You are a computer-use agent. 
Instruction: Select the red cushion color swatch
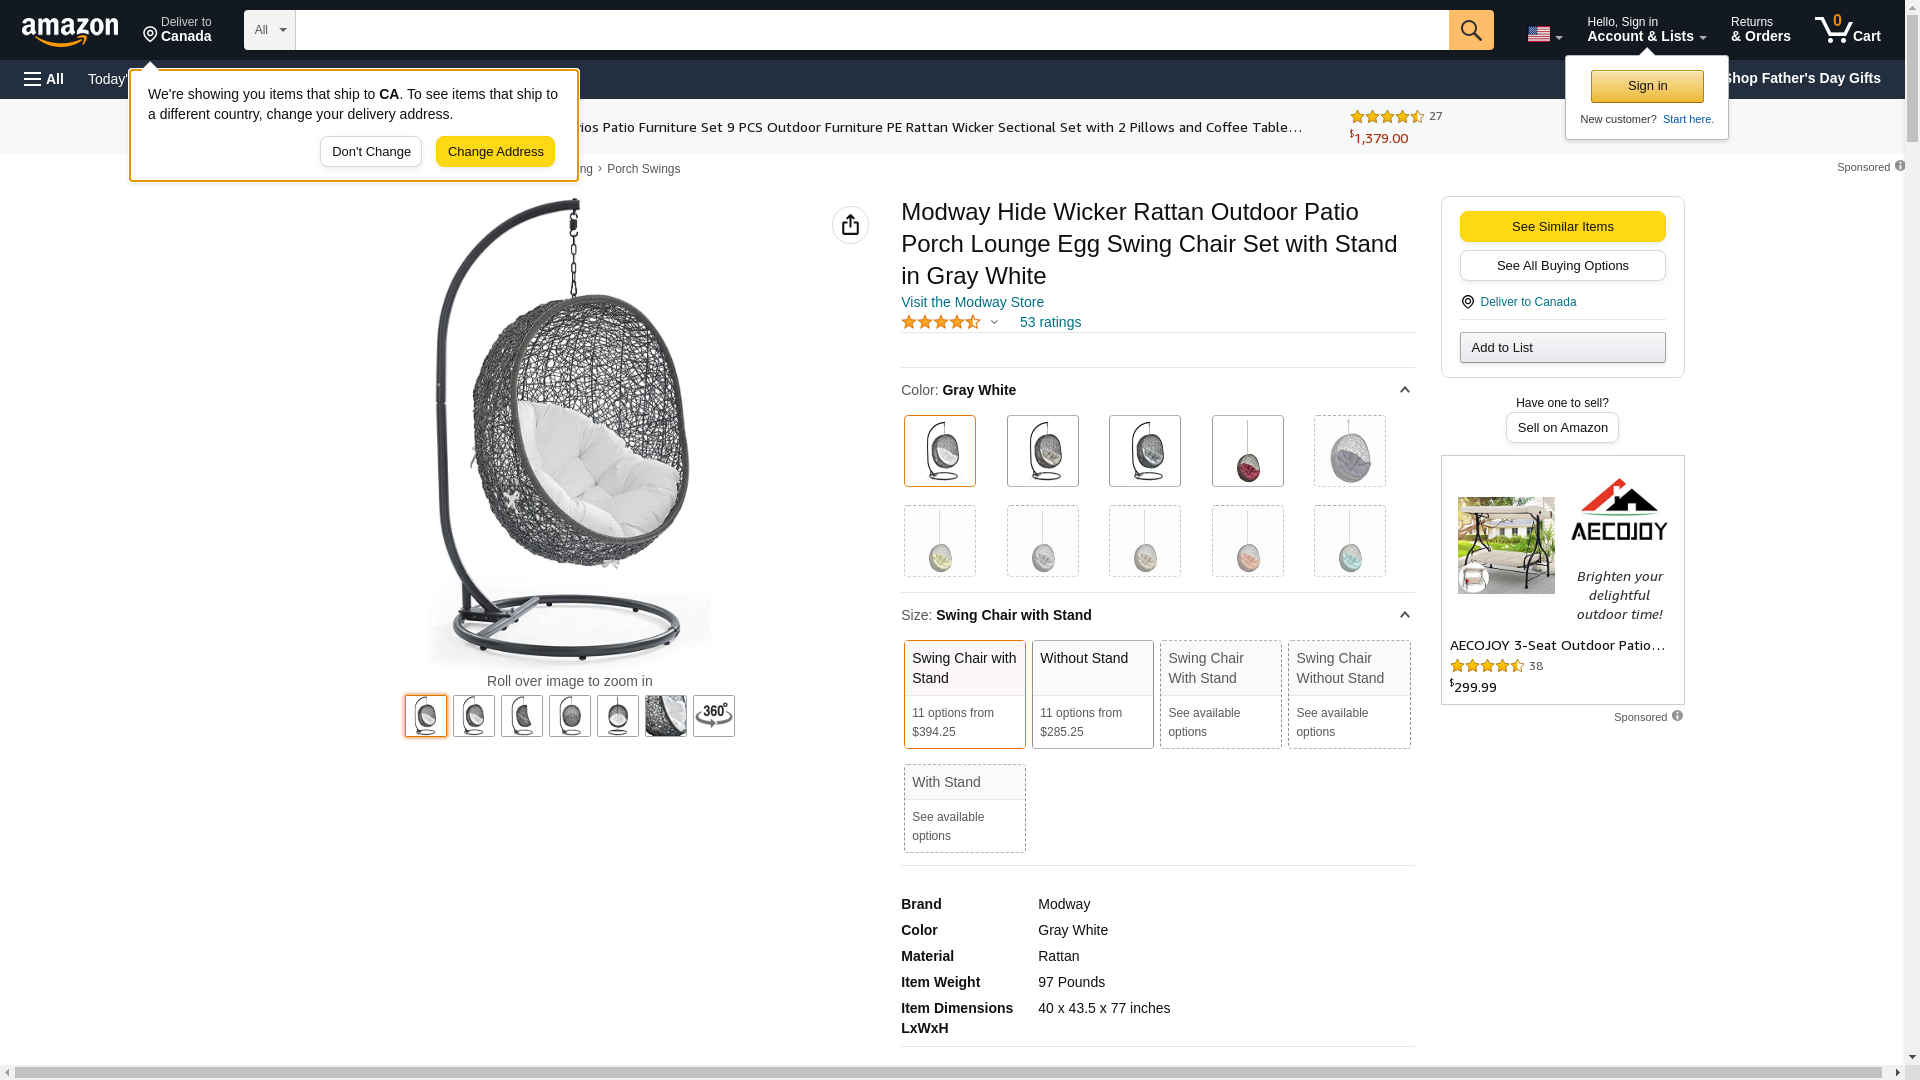click(1247, 451)
